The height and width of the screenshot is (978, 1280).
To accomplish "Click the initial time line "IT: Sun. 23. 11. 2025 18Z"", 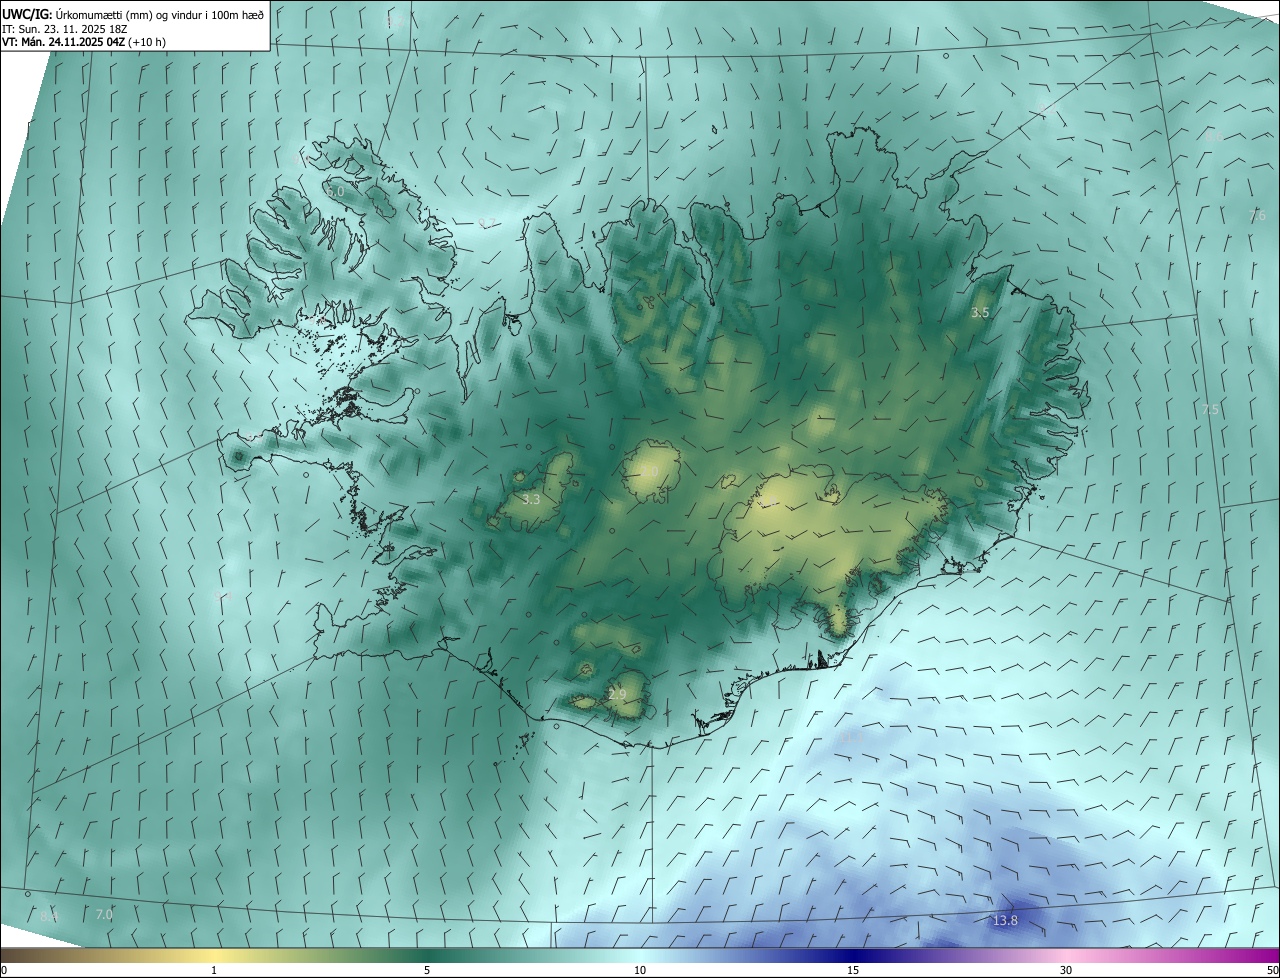I will coord(65,29).
